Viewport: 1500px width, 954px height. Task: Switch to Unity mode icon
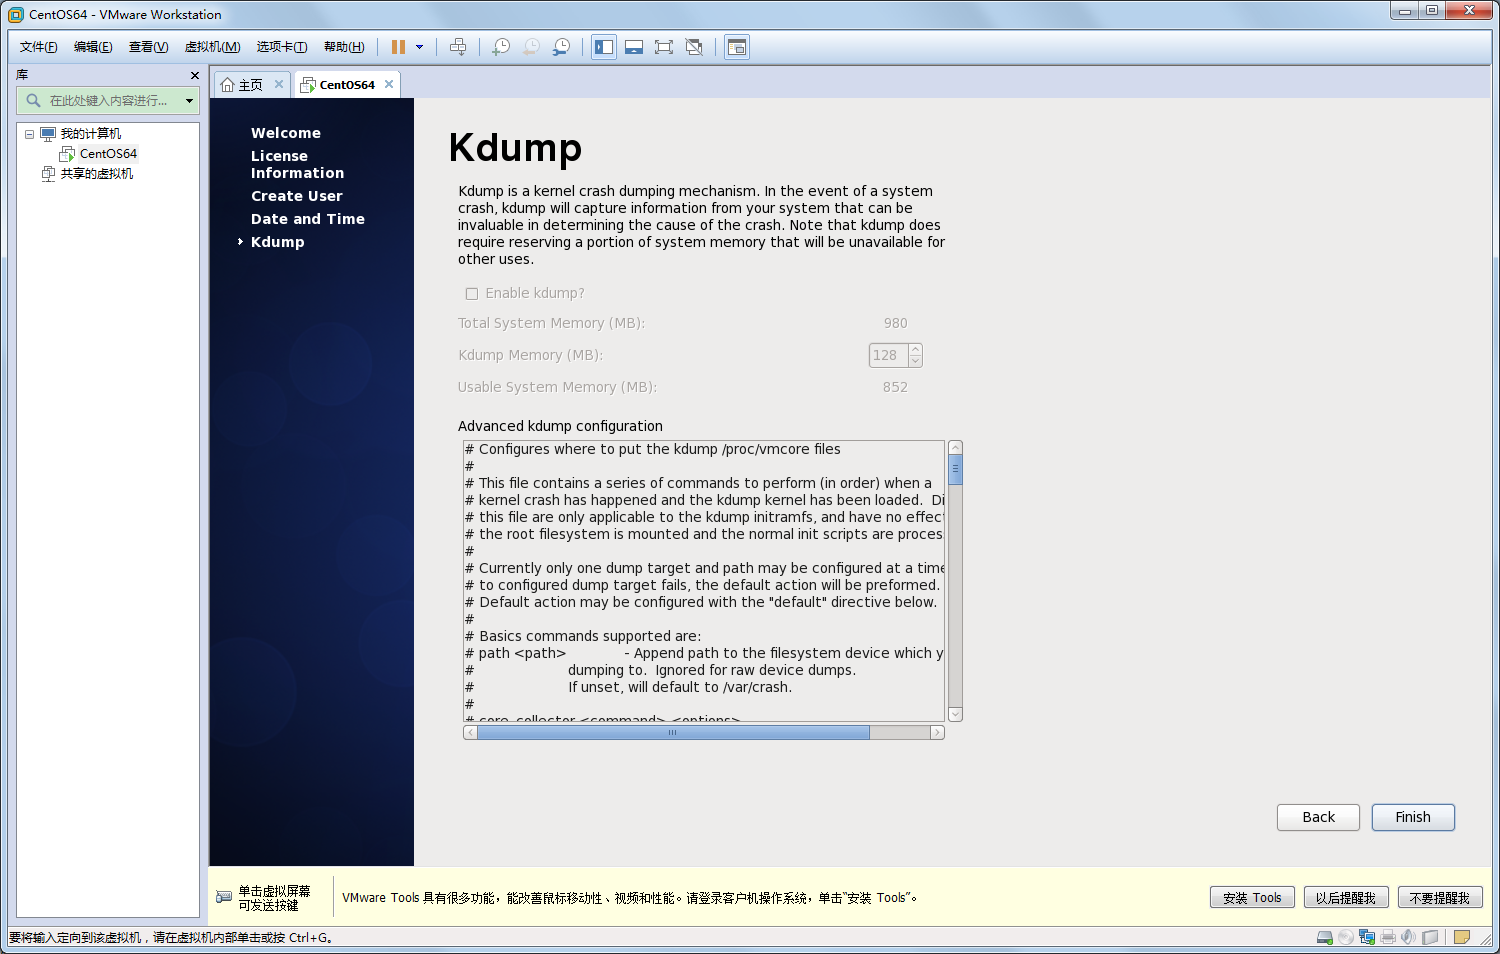coord(694,47)
